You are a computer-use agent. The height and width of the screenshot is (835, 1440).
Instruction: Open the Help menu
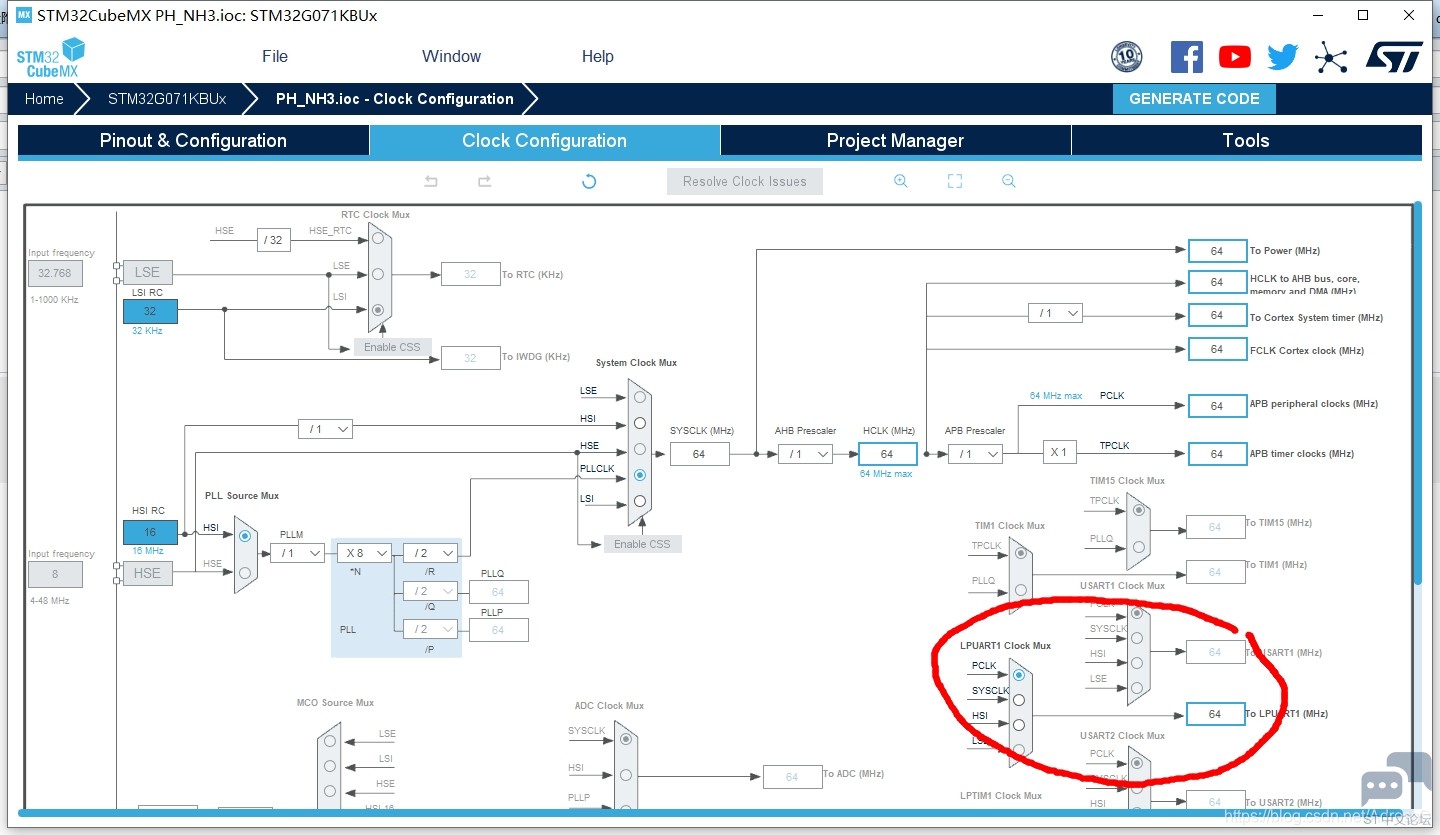pos(598,56)
